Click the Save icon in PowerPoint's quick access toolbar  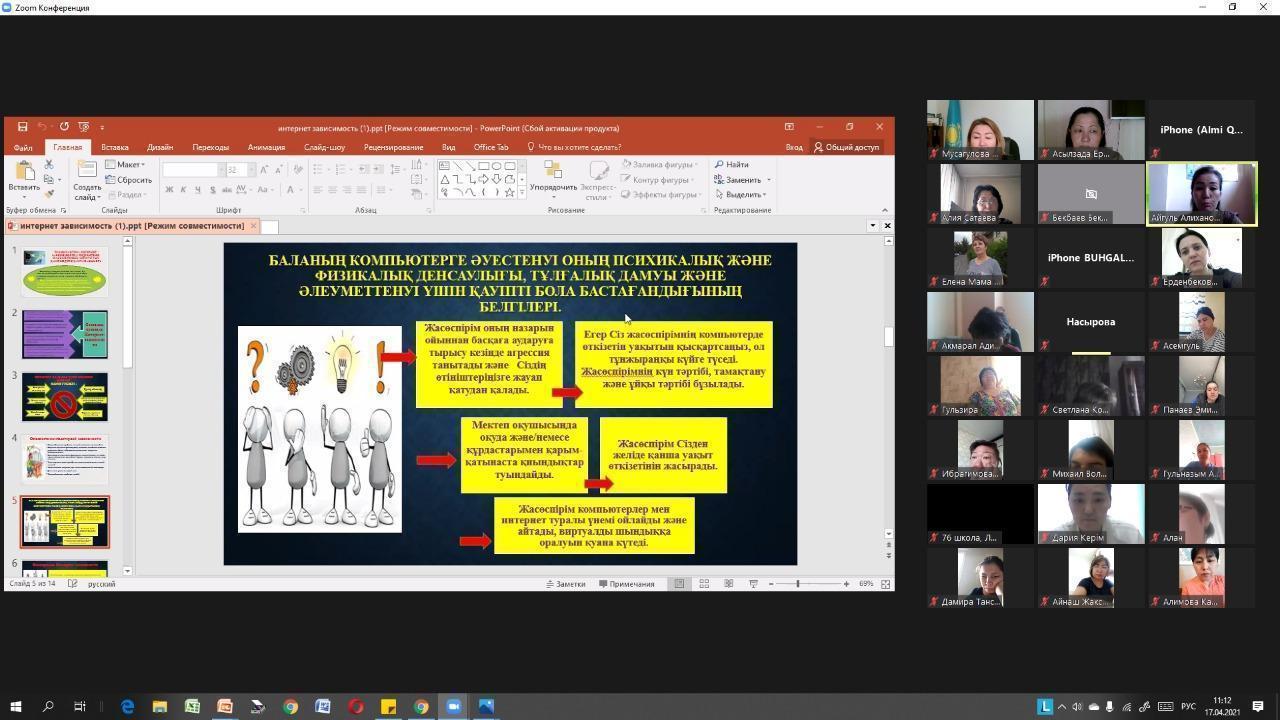tap(22, 127)
